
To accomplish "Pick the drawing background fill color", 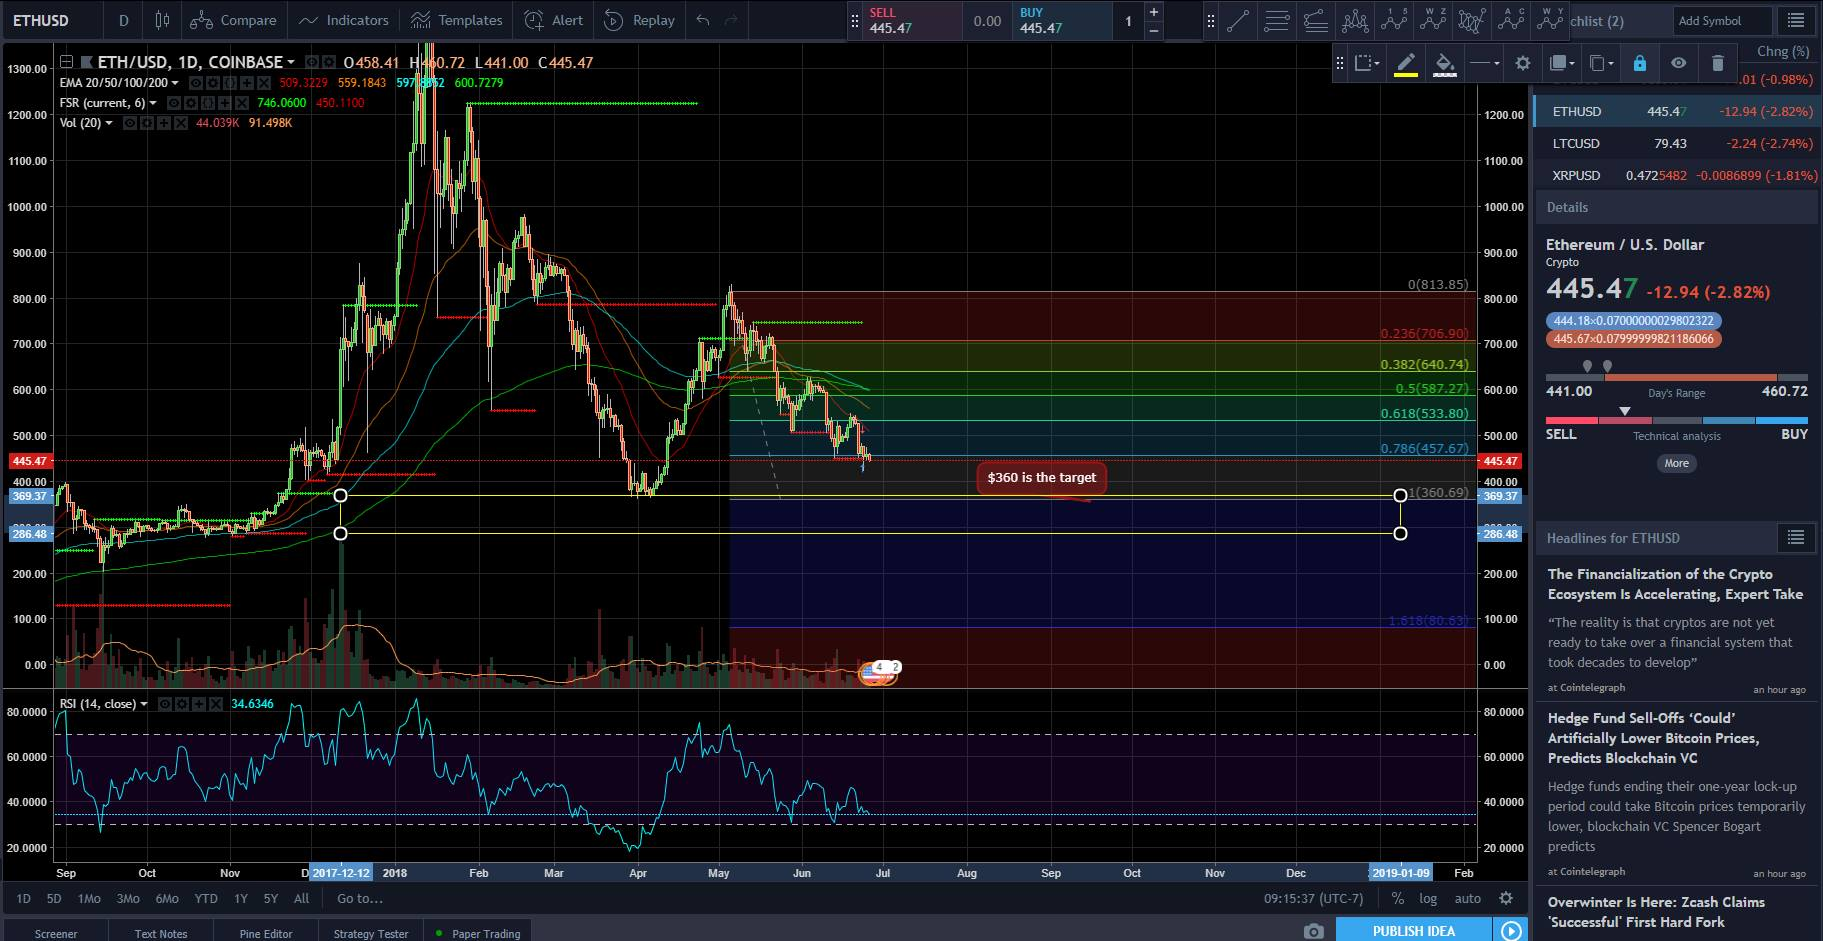I will [1445, 63].
